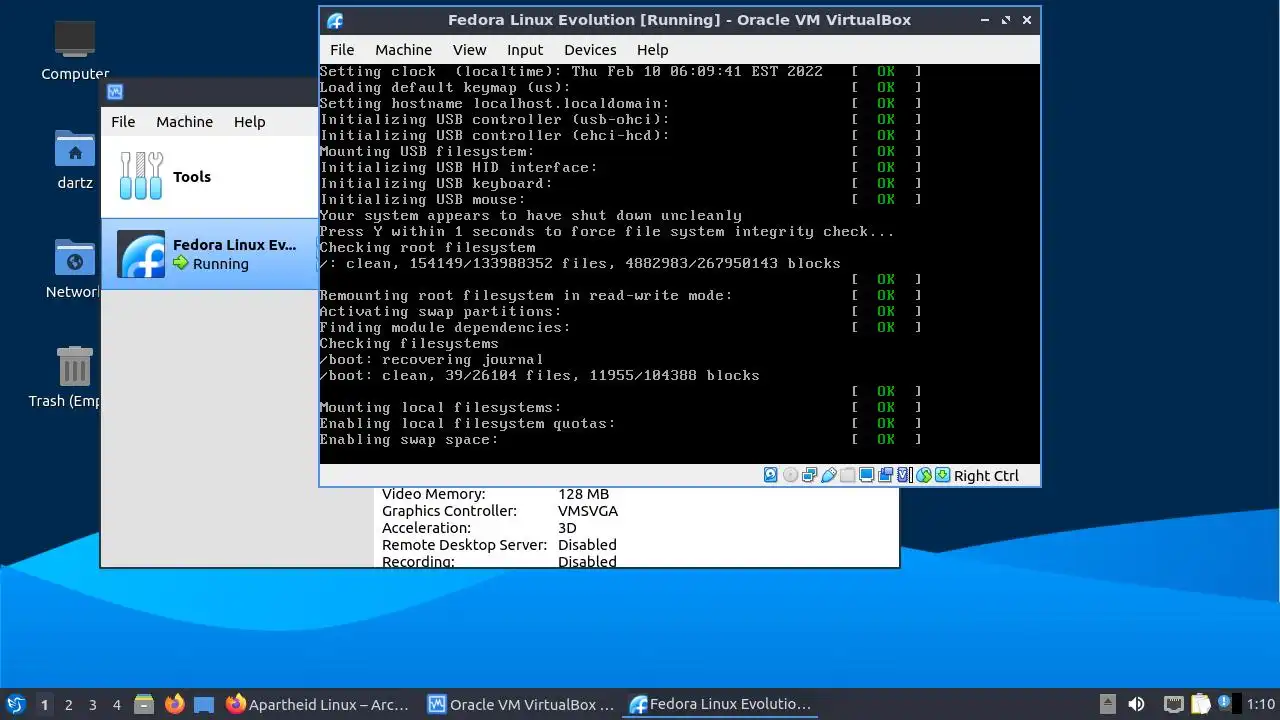
Task: Click the mouse integration globe indicator icon
Action: tap(924, 475)
